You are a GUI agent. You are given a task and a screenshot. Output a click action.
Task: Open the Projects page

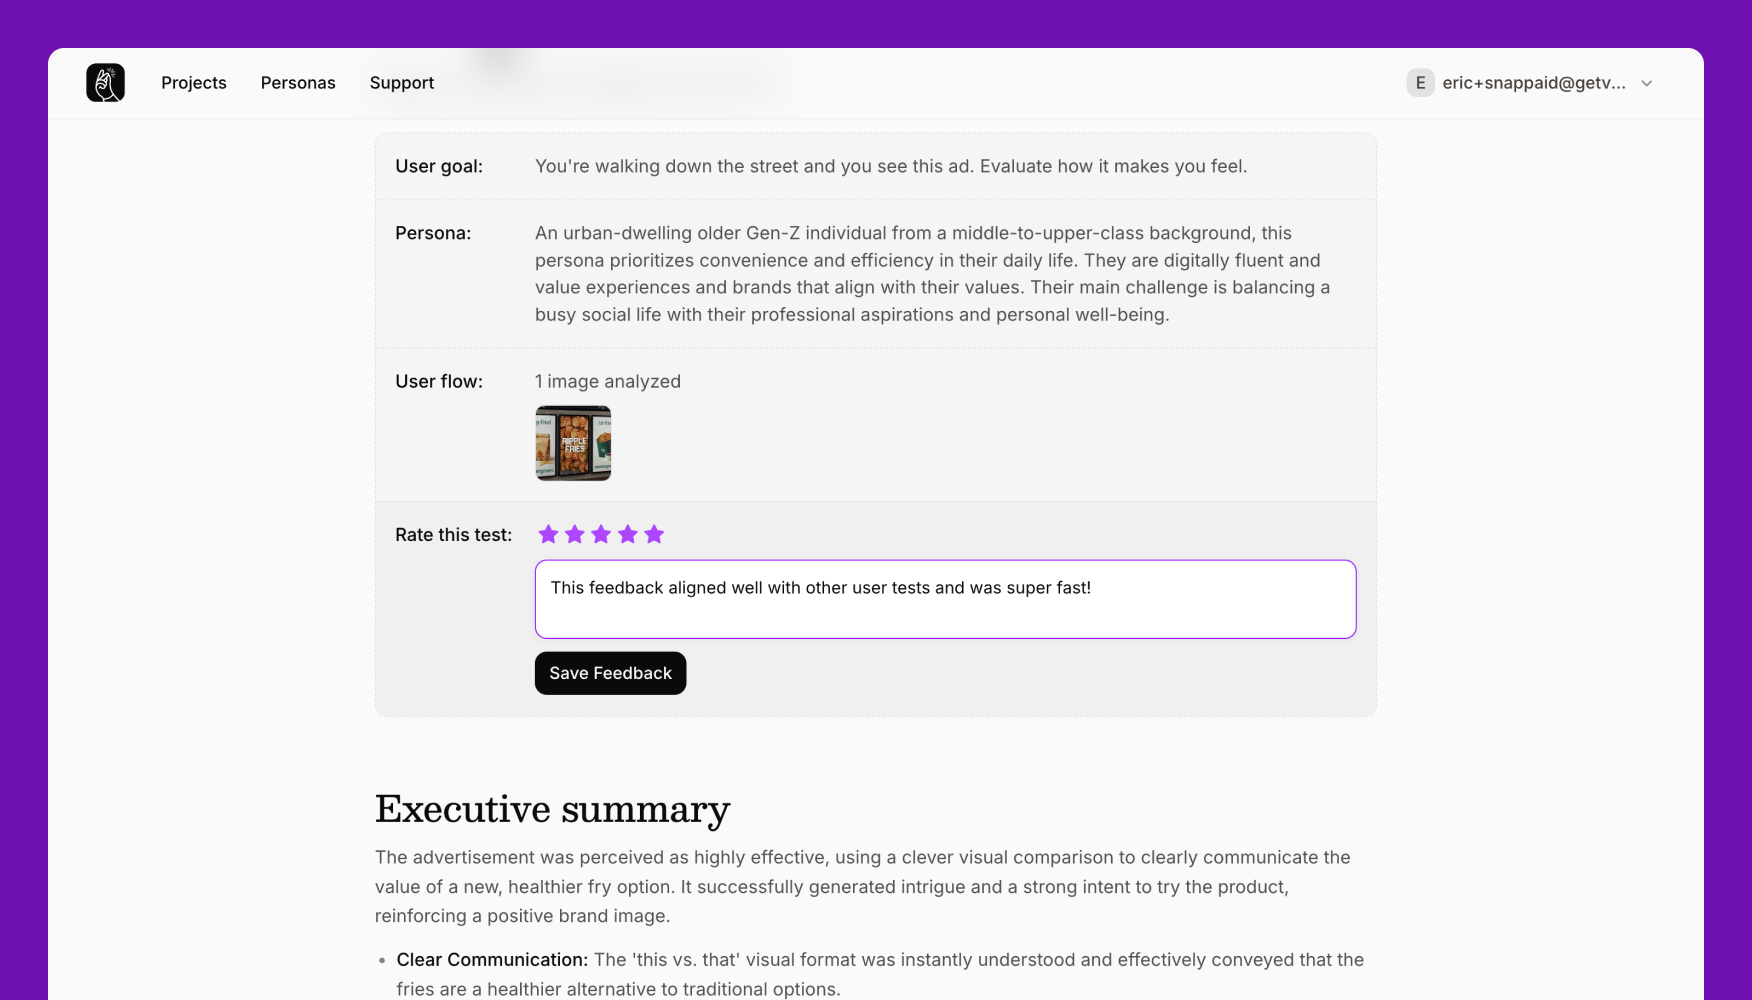click(x=193, y=82)
